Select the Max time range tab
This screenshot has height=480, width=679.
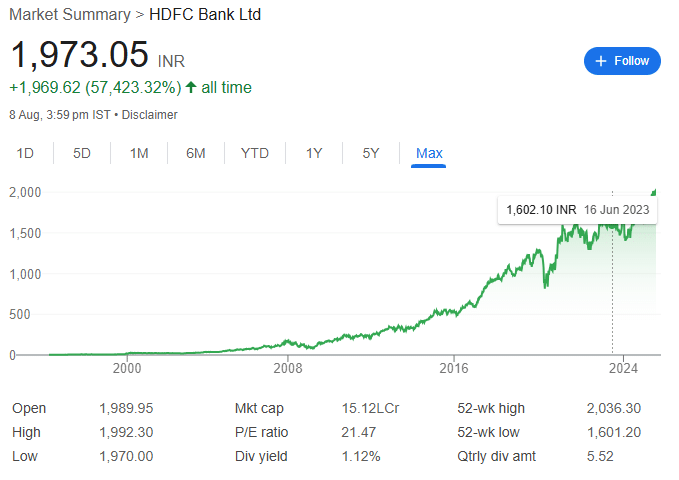429,153
